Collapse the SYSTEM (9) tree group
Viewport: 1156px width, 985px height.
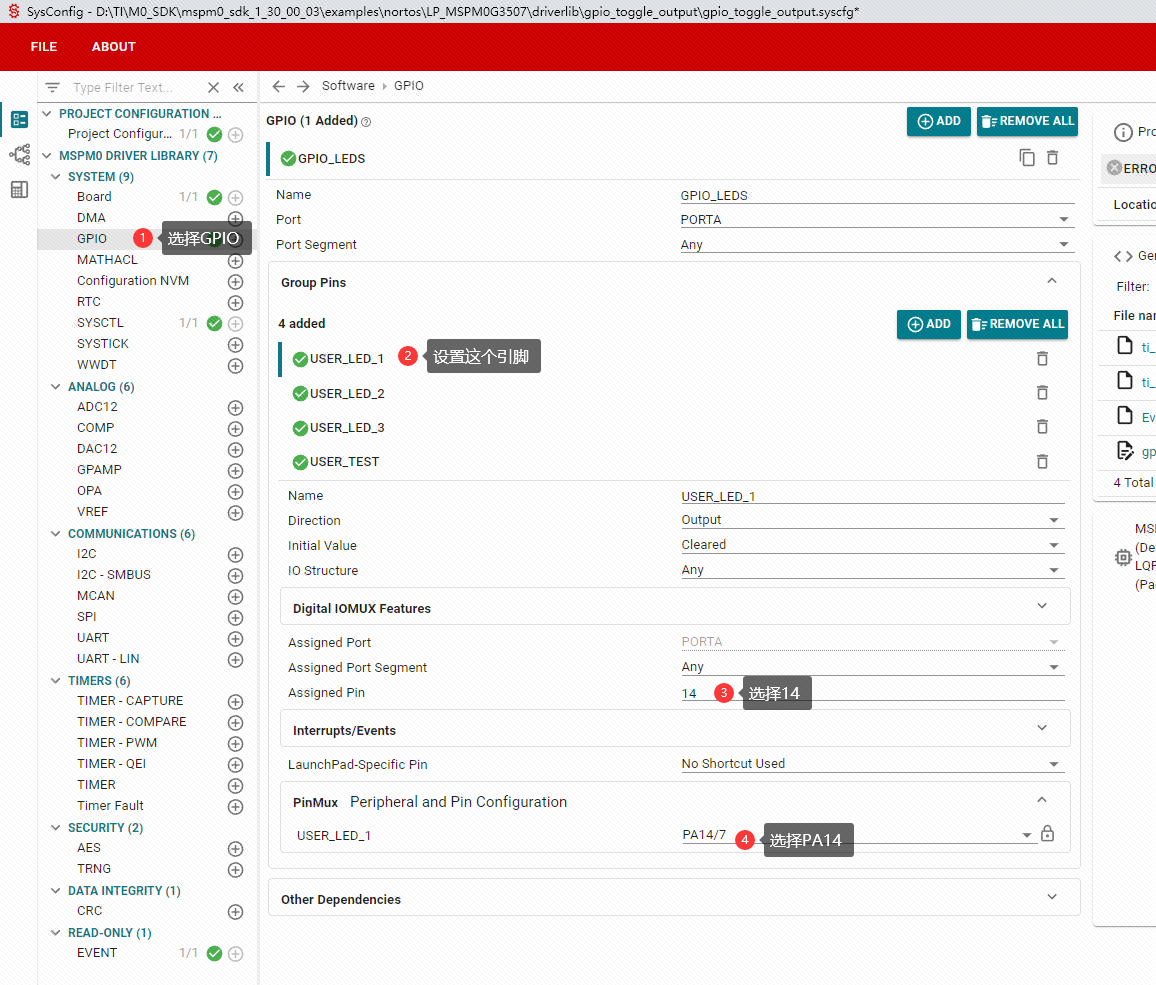55,177
